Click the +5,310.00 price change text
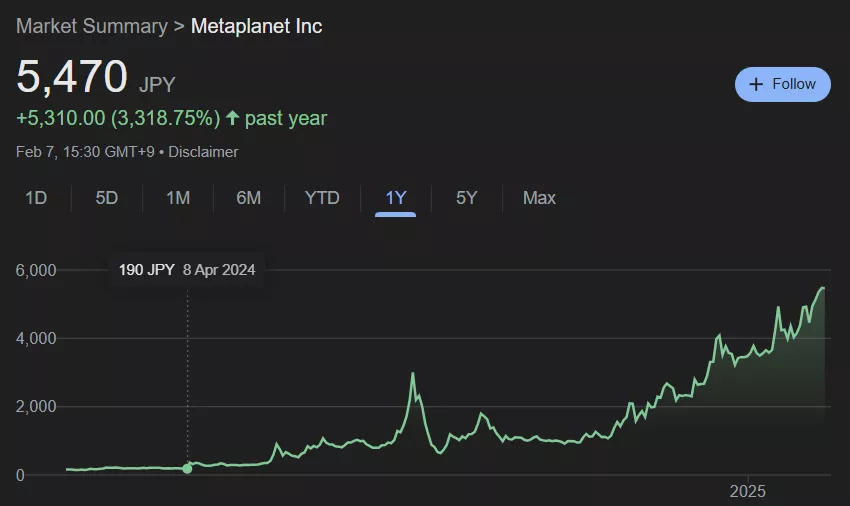The width and height of the screenshot is (850, 506). 60,118
